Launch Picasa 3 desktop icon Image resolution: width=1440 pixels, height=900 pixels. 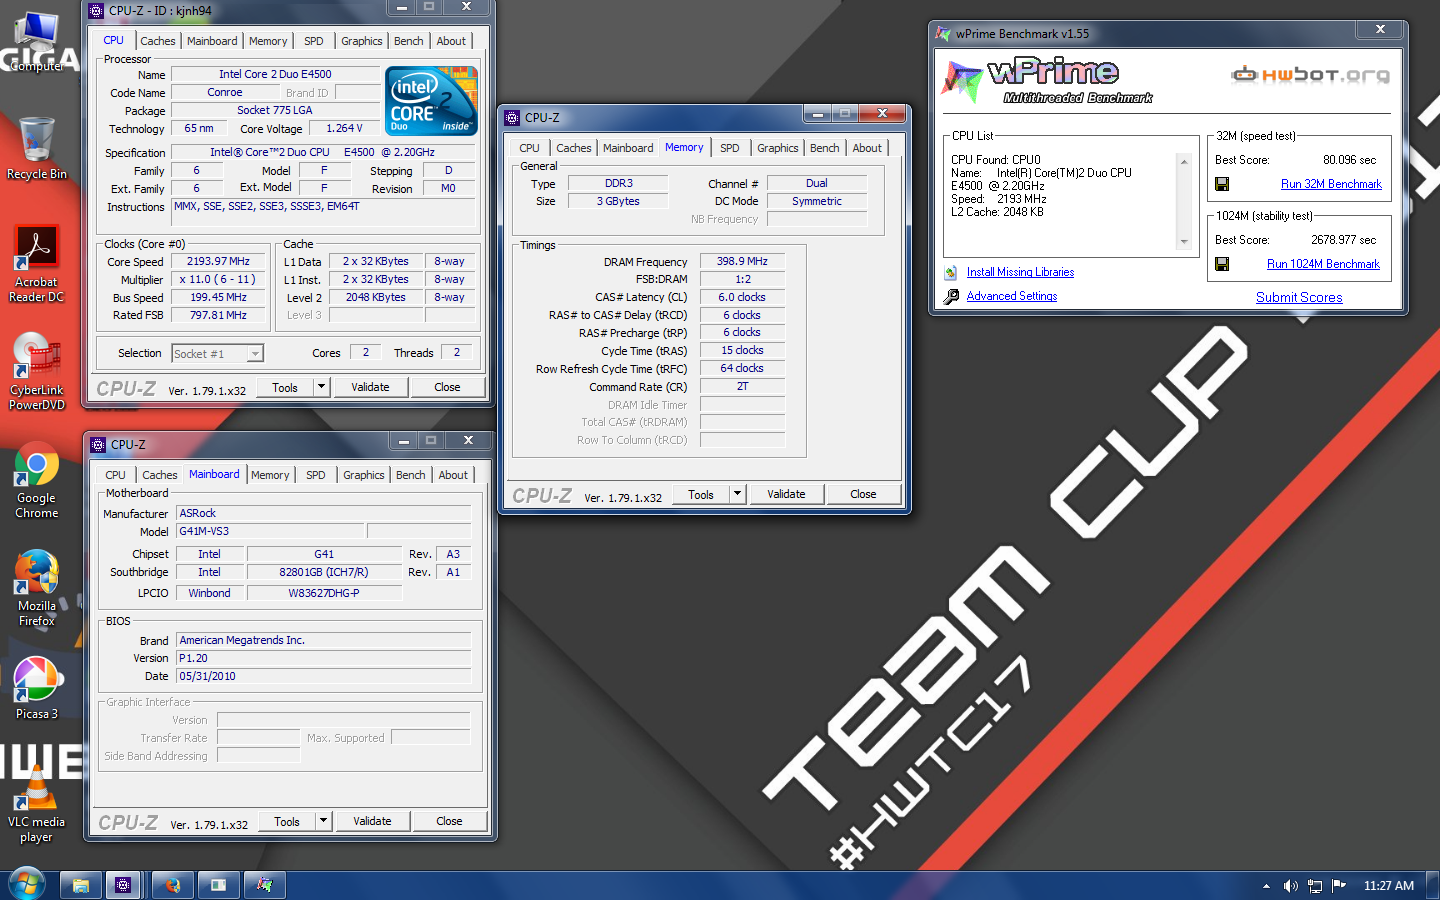click(x=37, y=688)
